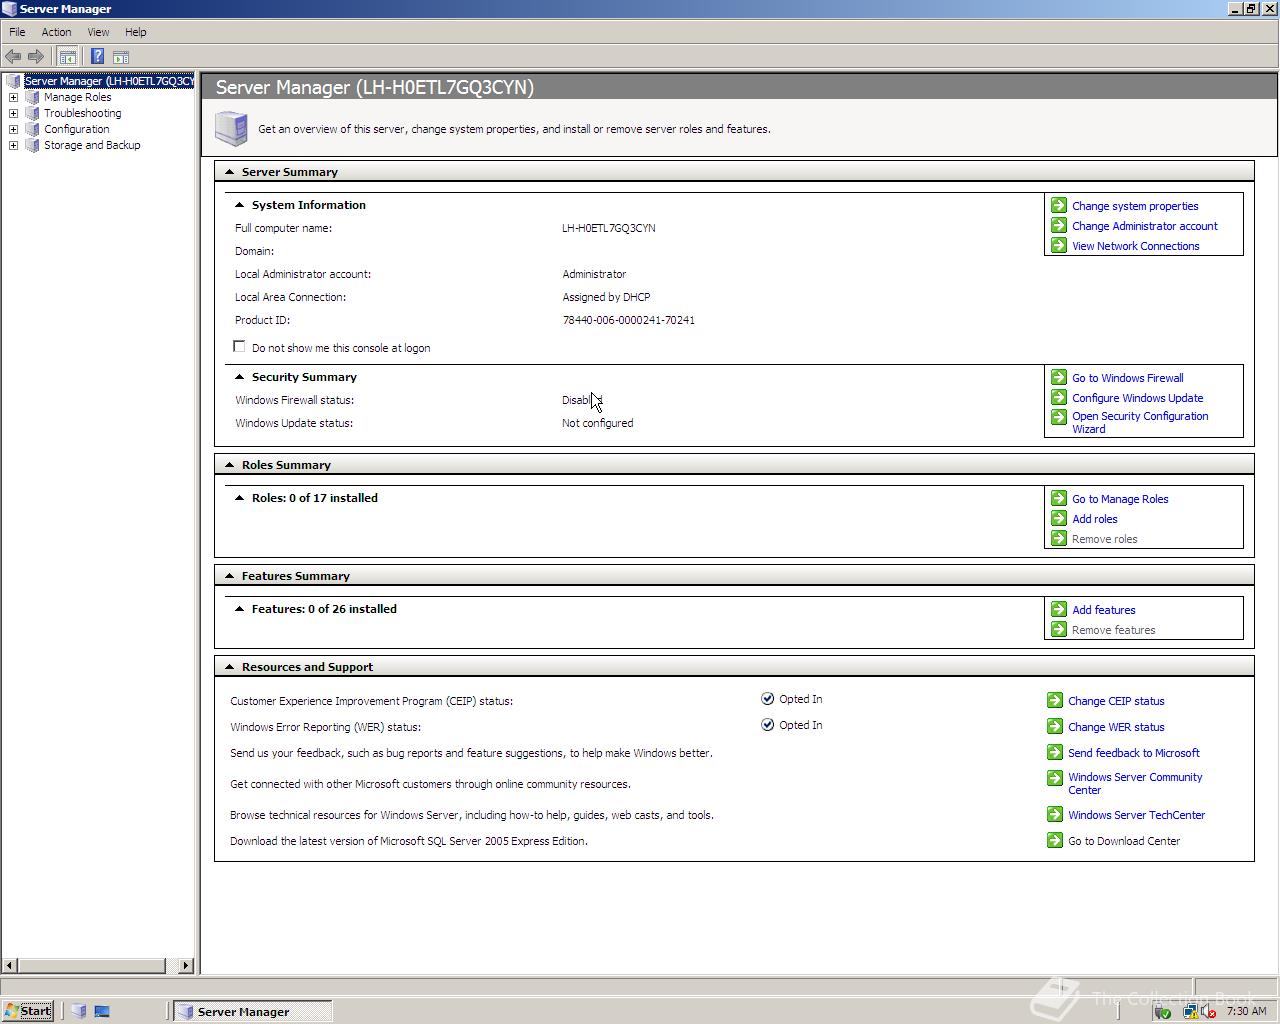Open the Action menu
1280x1024 pixels.
point(56,32)
